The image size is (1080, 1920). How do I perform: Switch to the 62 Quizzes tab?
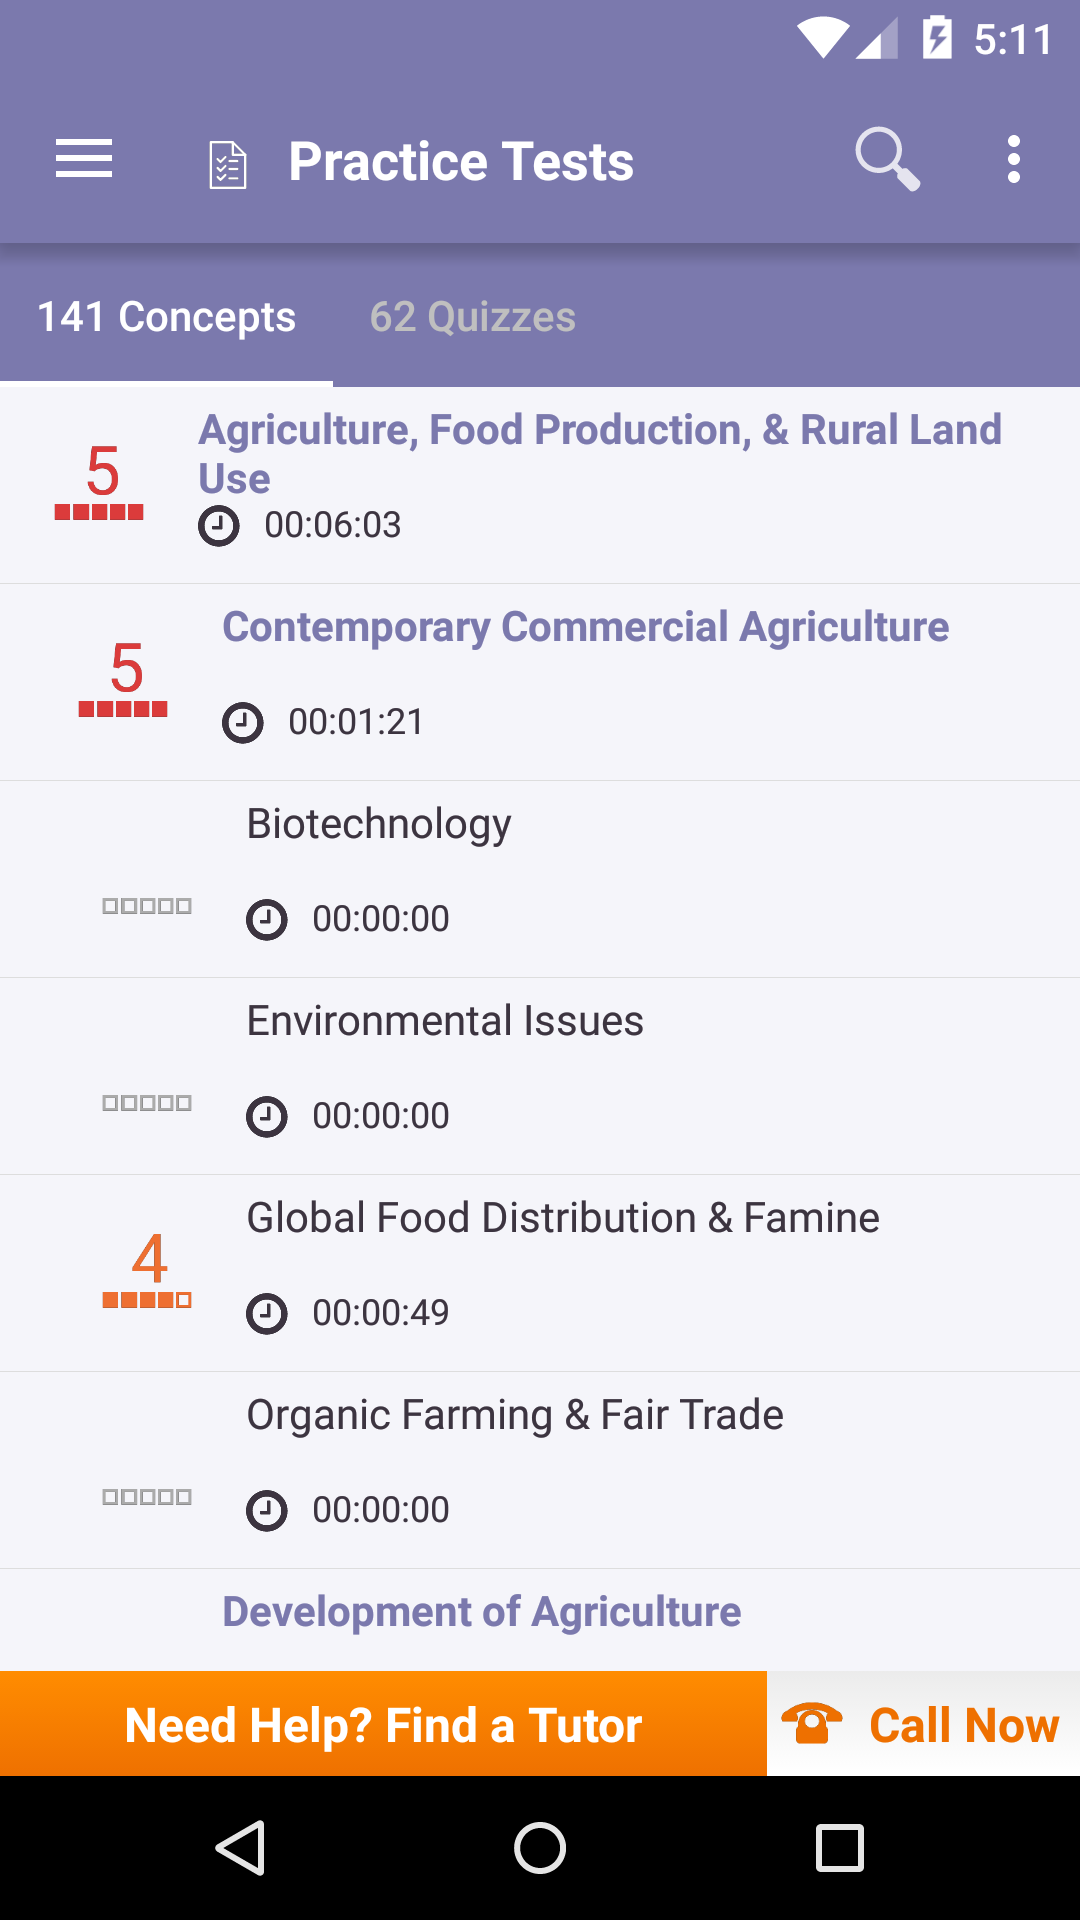click(x=473, y=317)
